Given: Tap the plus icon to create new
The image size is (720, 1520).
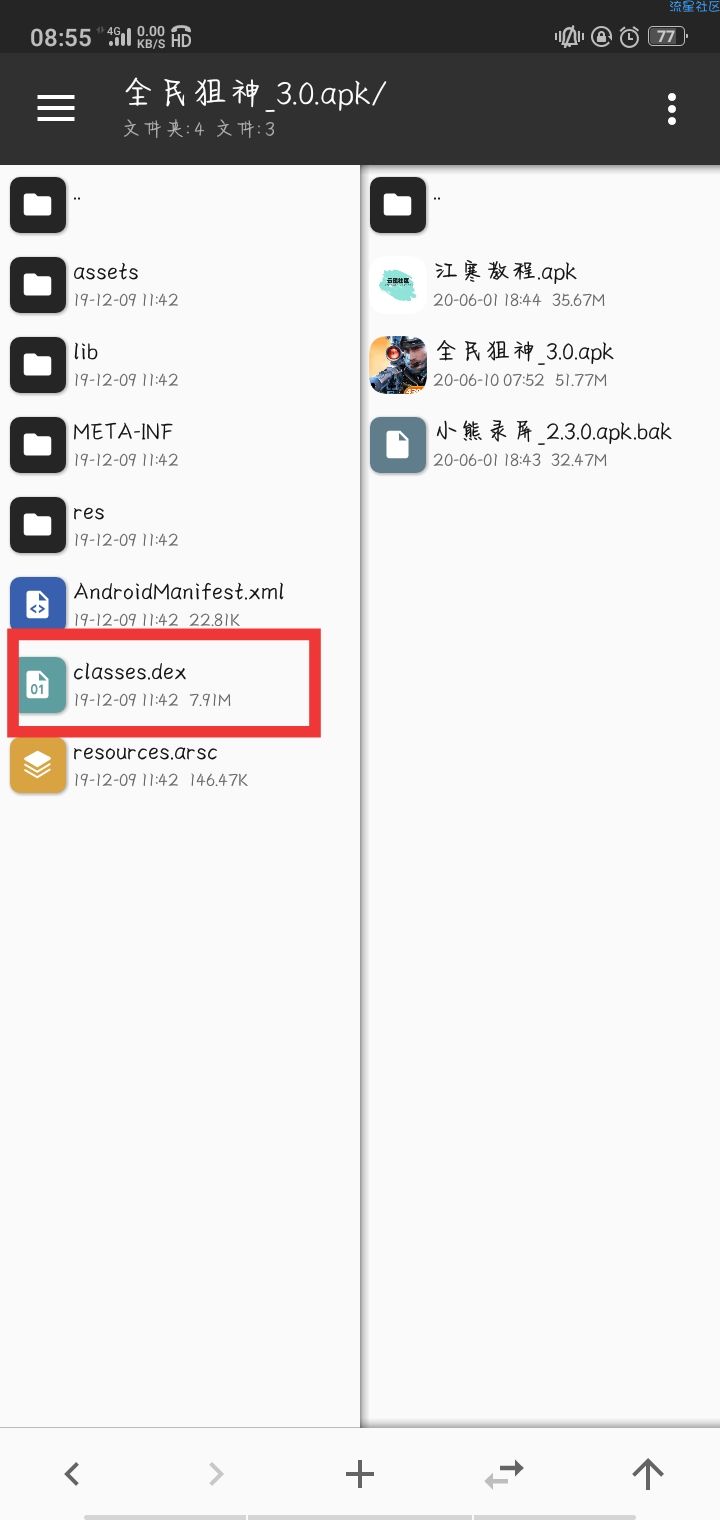Looking at the screenshot, I should point(359,1473).
